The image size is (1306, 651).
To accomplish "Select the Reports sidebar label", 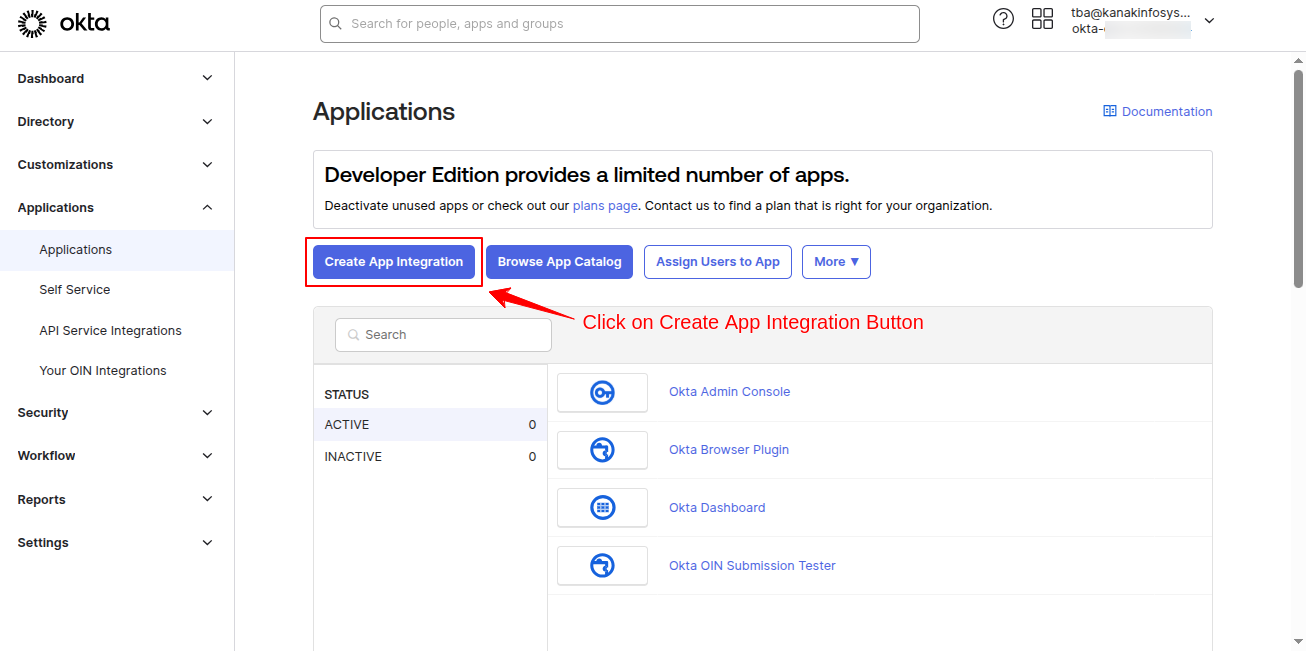I will [x=41, y=500].
